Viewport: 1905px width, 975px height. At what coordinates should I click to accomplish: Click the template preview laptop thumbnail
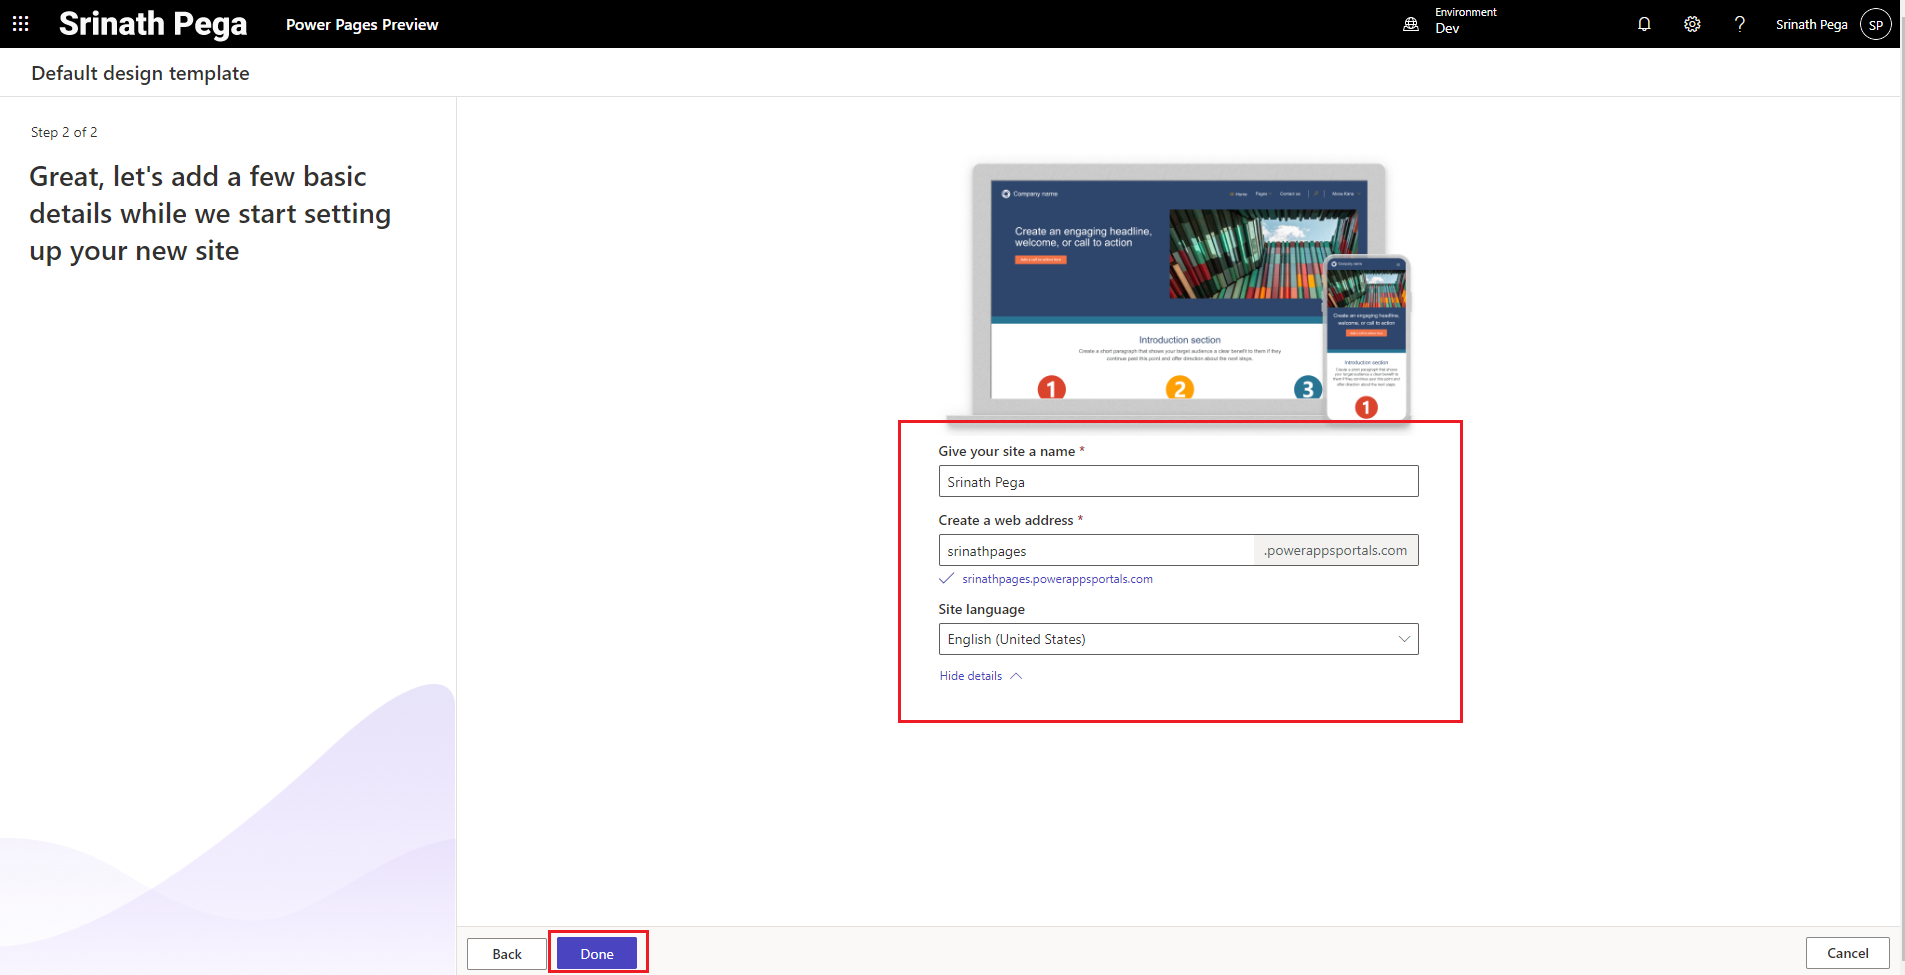pyautogui.click(x=1150, y=290)
